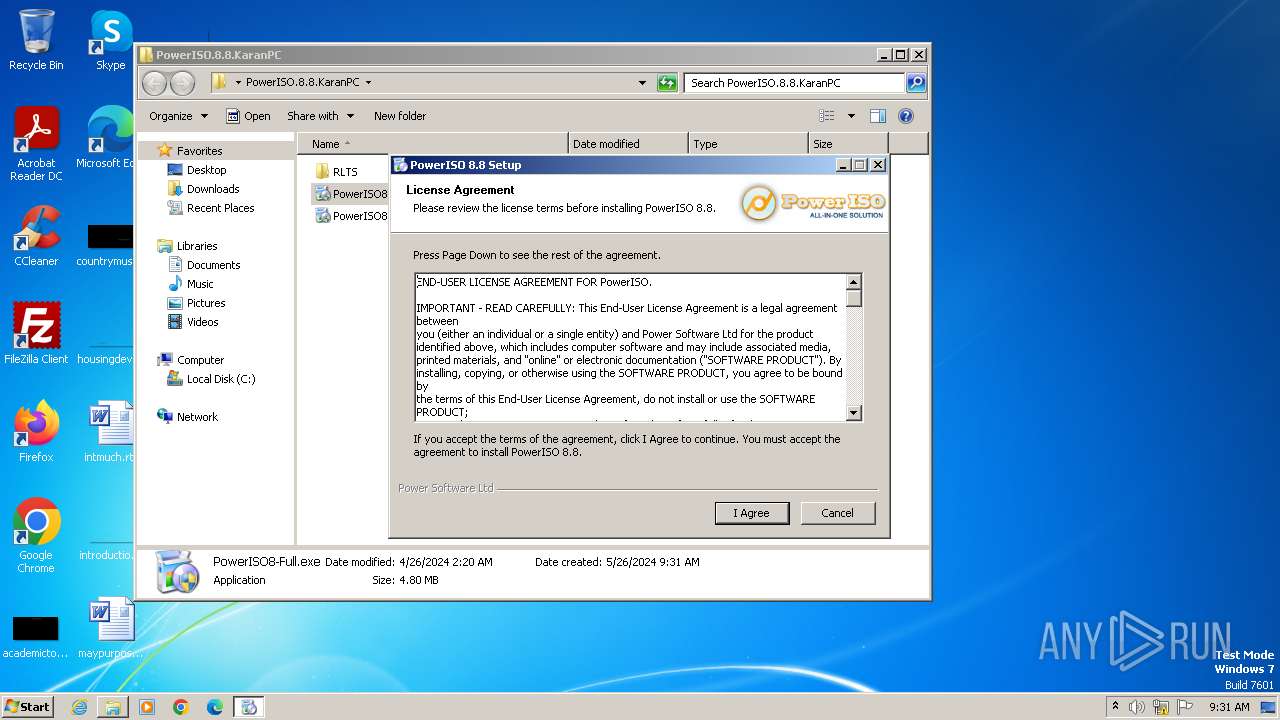Open Music library
This screenshot has height=720, width=1280.
point(190,284)
